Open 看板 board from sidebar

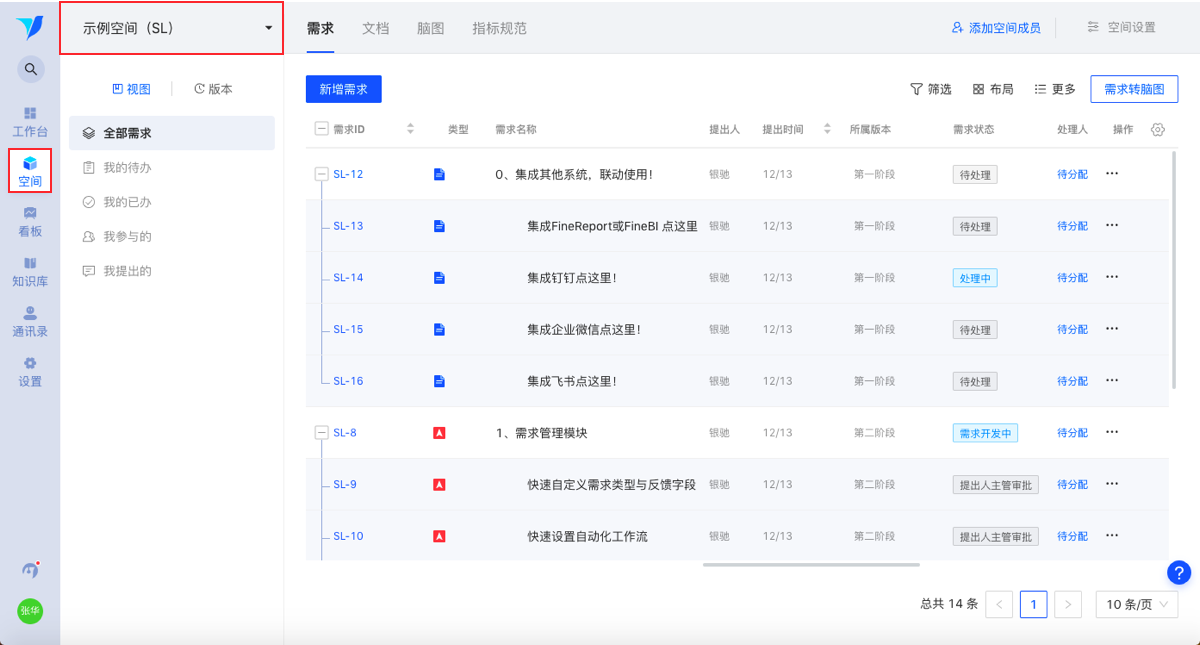30,221
